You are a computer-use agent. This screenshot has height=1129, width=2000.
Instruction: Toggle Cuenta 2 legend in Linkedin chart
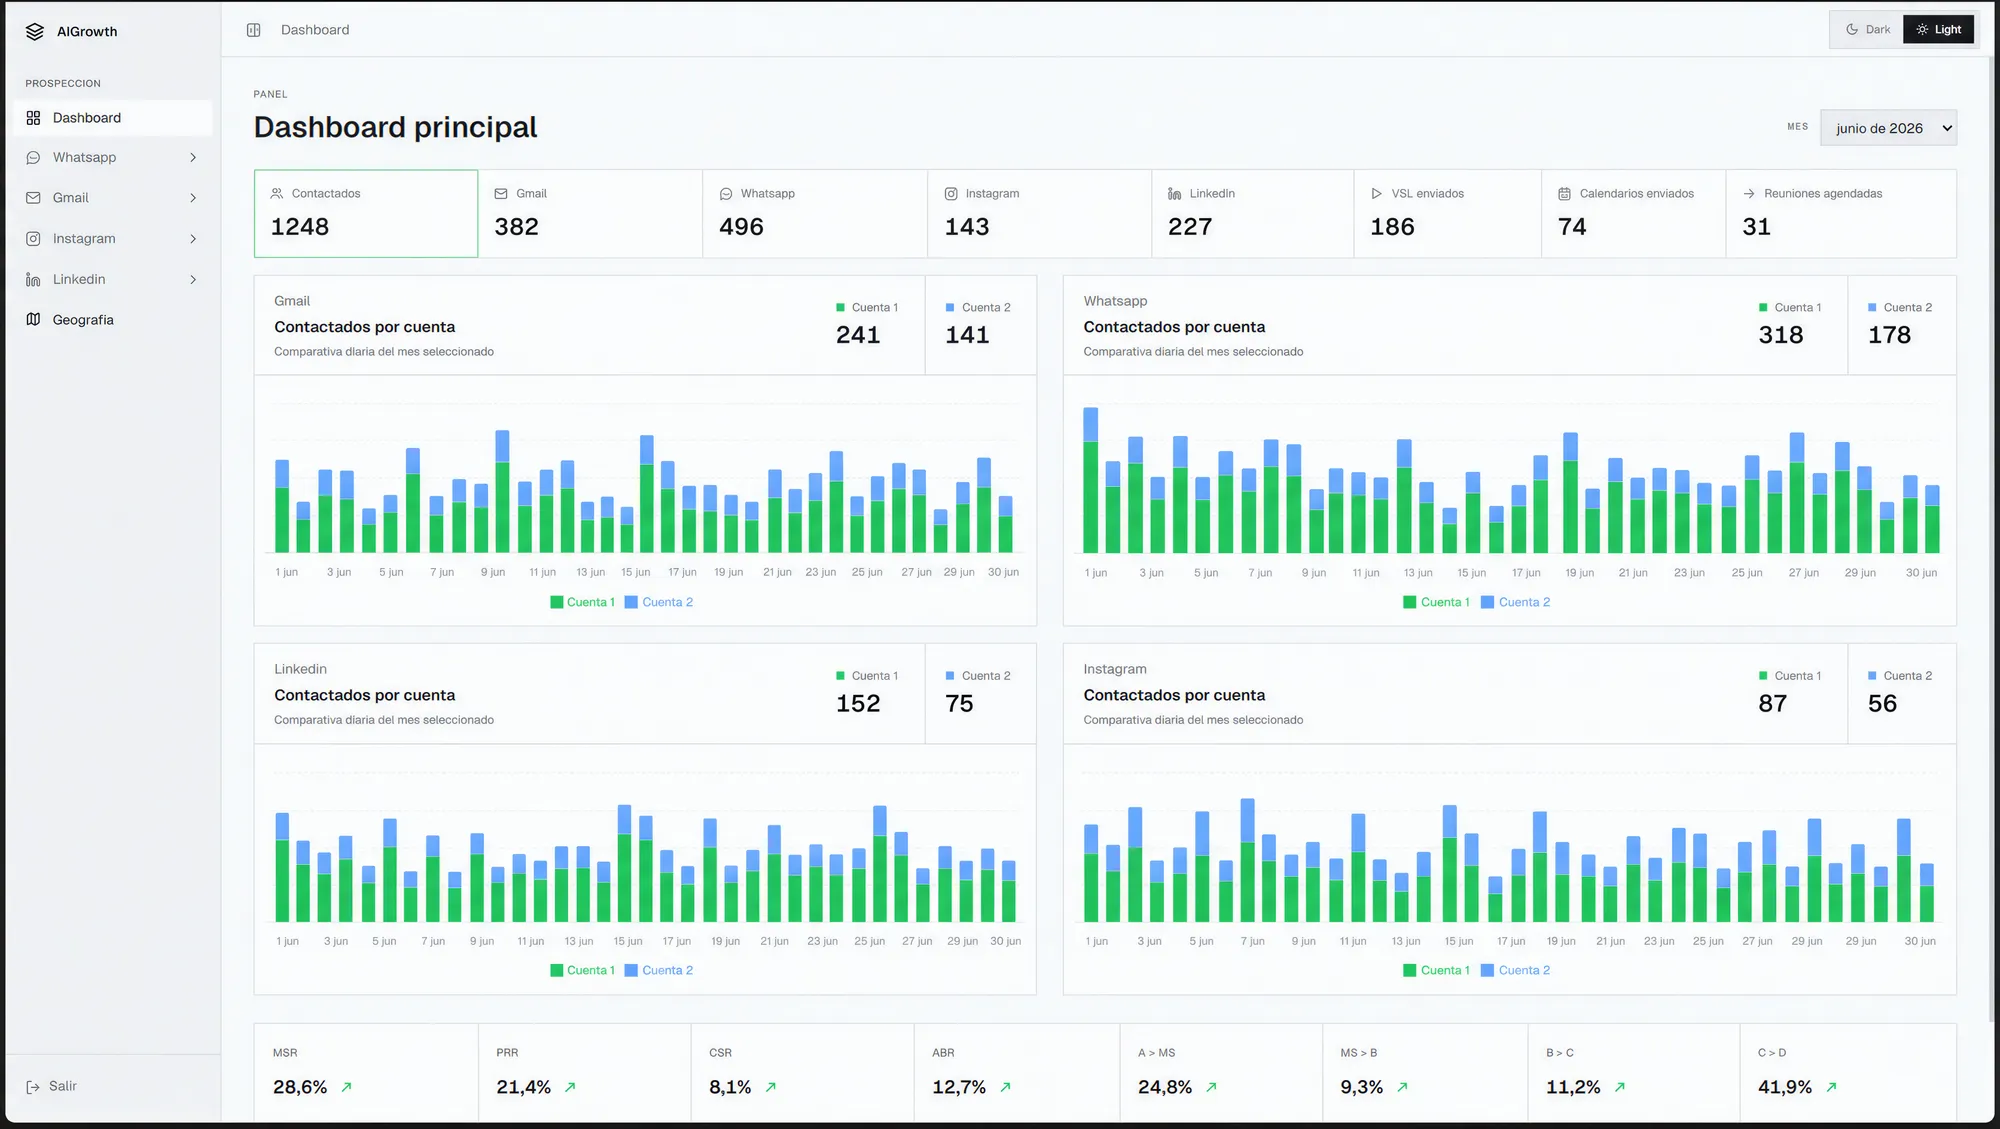coord(659,970)
